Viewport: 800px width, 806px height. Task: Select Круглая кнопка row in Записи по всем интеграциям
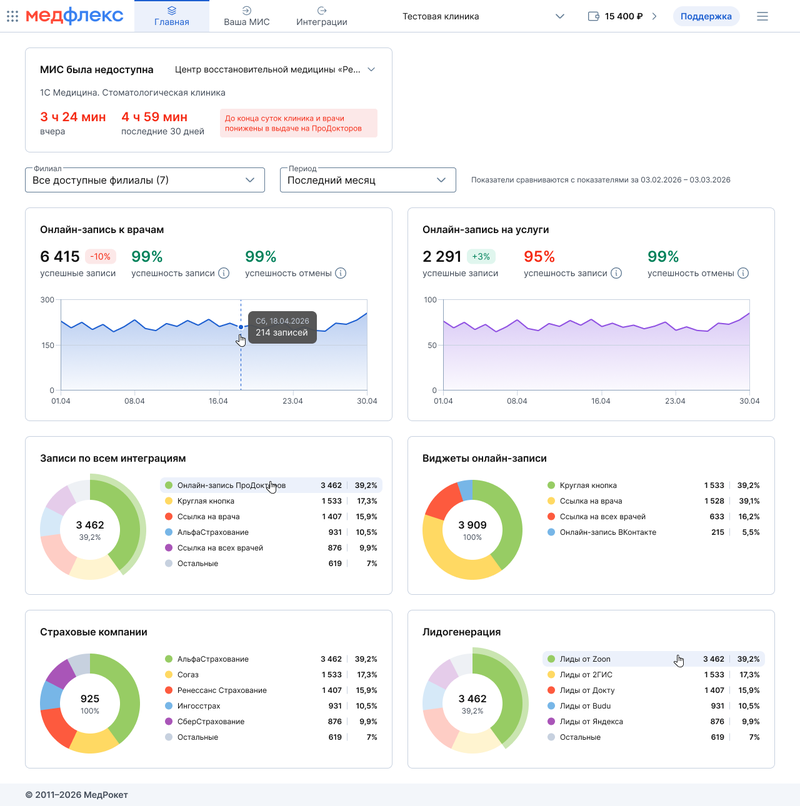coord(271,501)
